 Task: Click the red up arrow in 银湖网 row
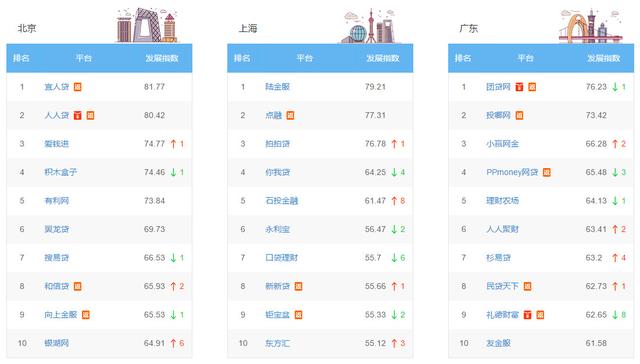click(x=173, y=344)
